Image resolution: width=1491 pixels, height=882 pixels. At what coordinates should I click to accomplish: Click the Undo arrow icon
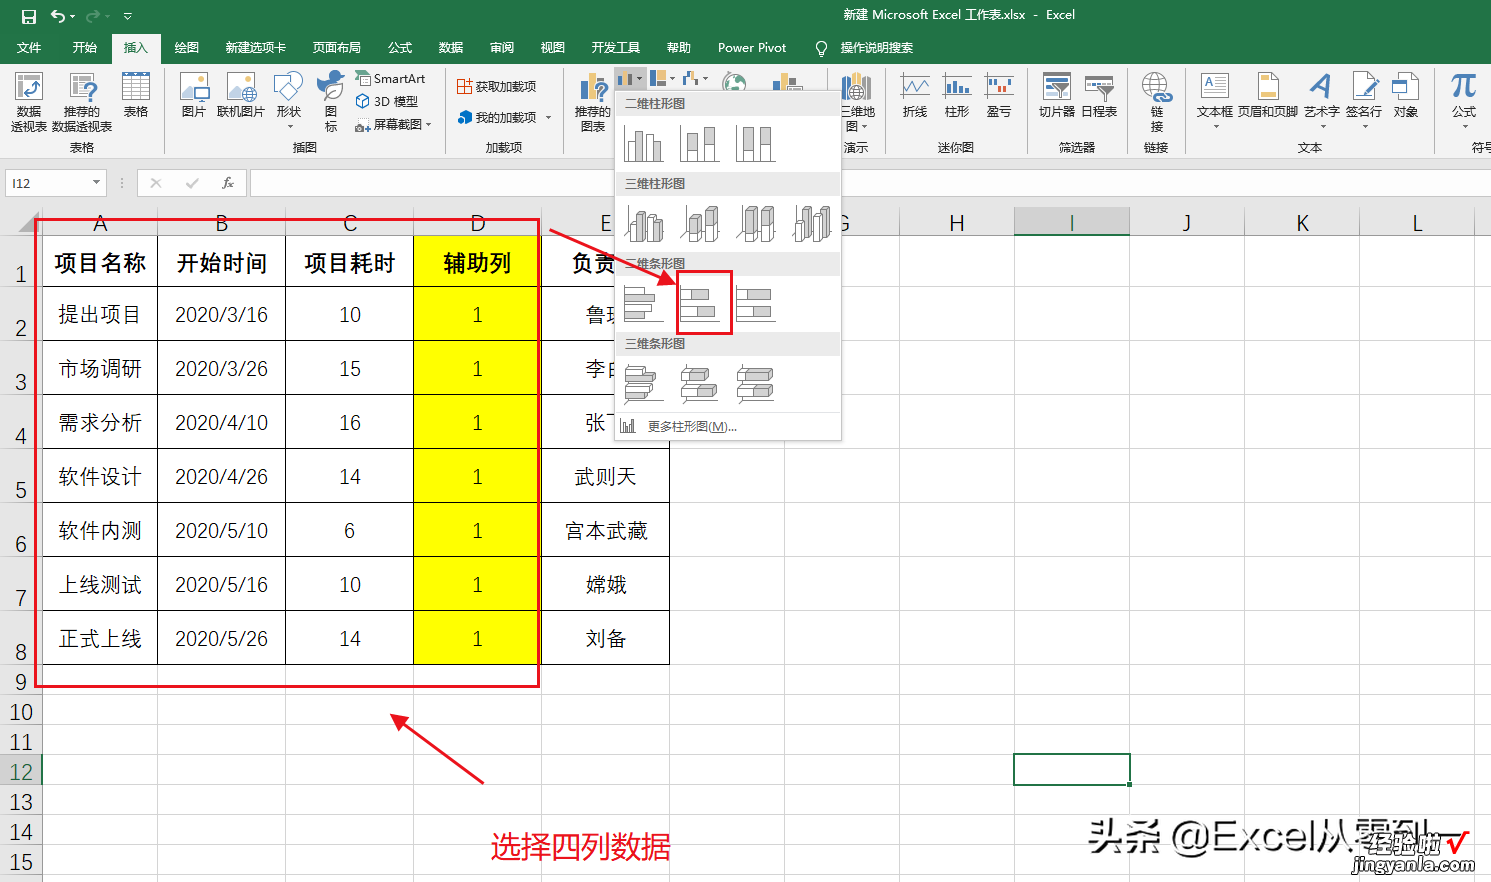coord(58,16)
